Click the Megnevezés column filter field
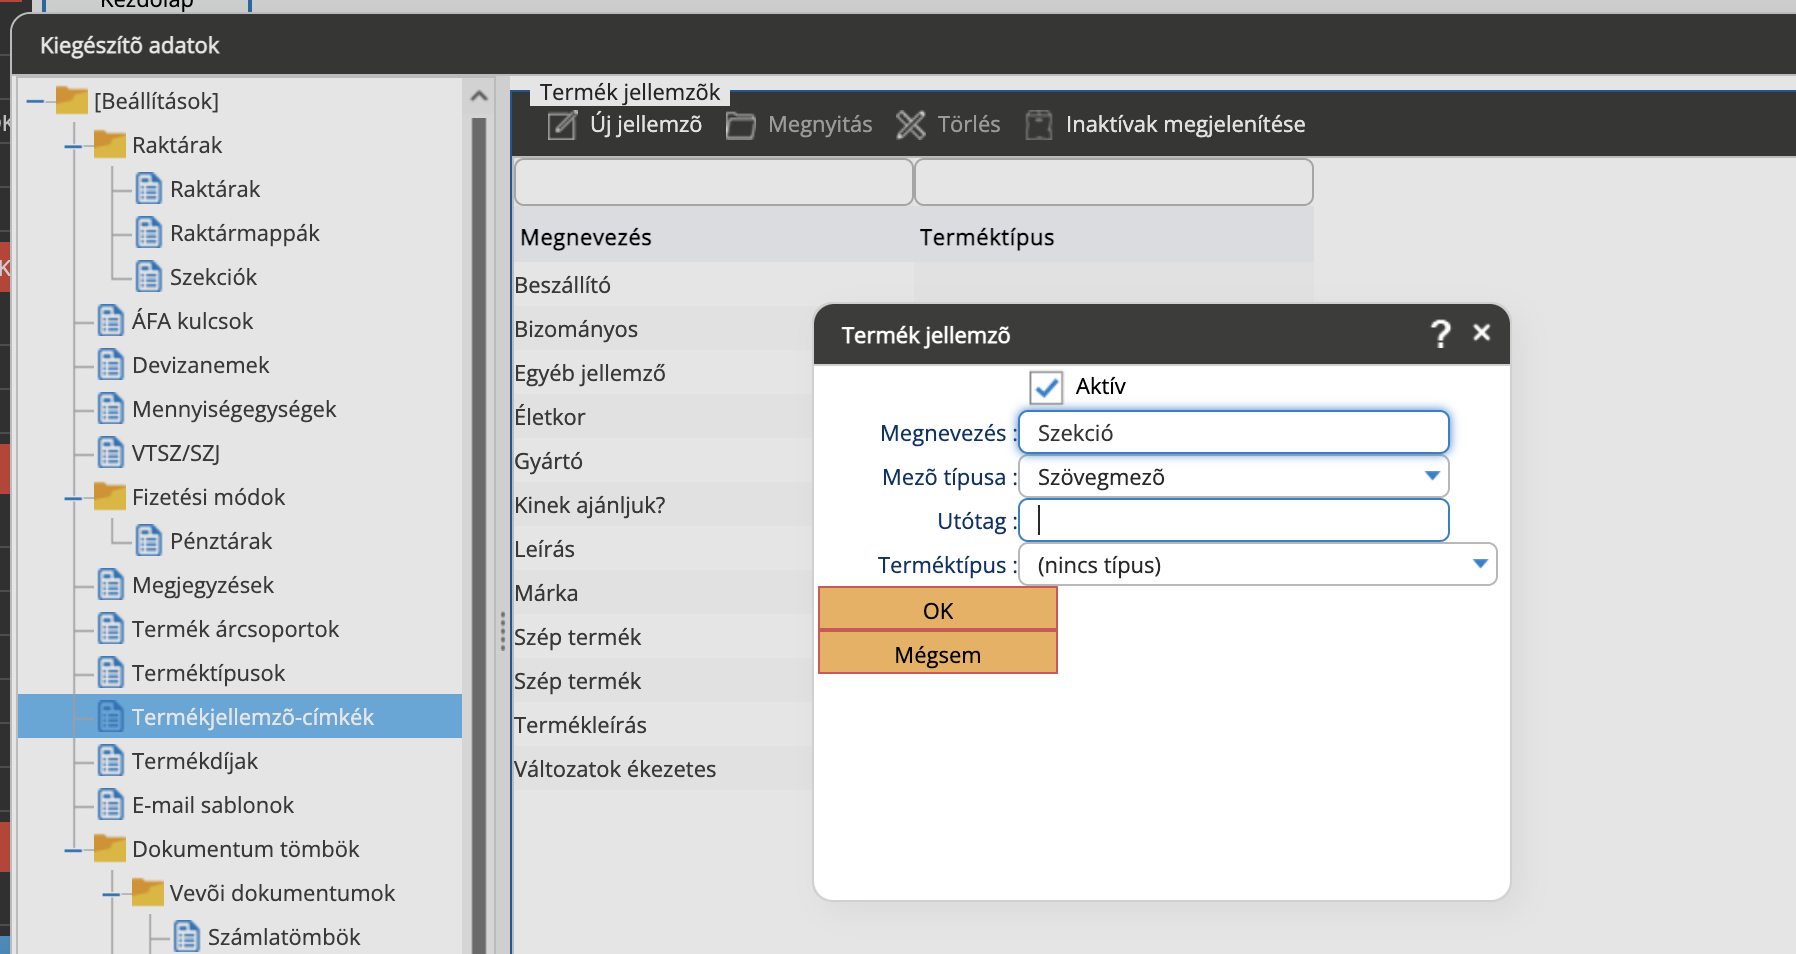Image resolution: width=1796 pixels, height=954 pixels. (x=713, y=182)
